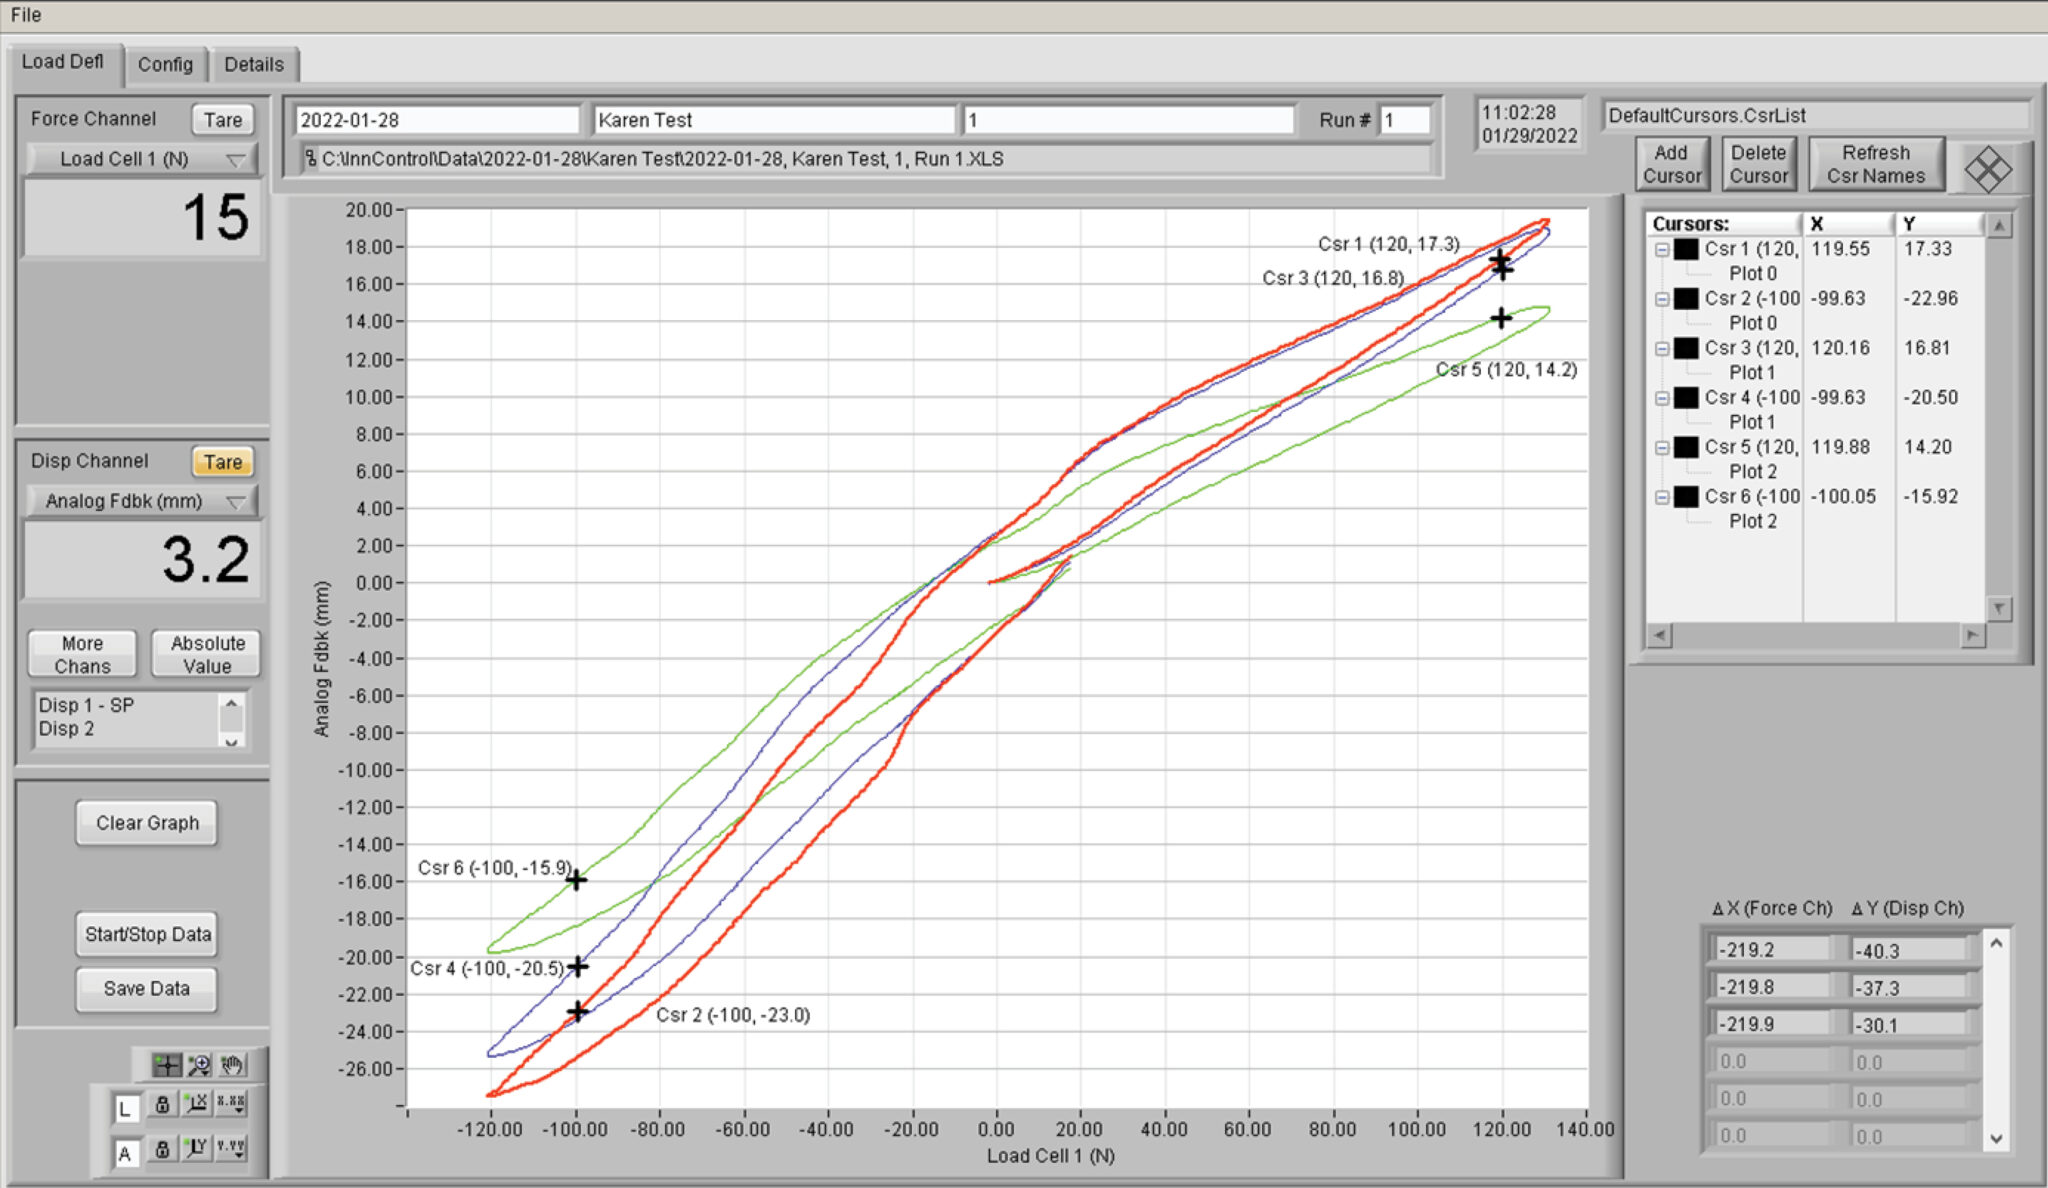Collapse the Csr 2 tree entry

coord(1662,299)
